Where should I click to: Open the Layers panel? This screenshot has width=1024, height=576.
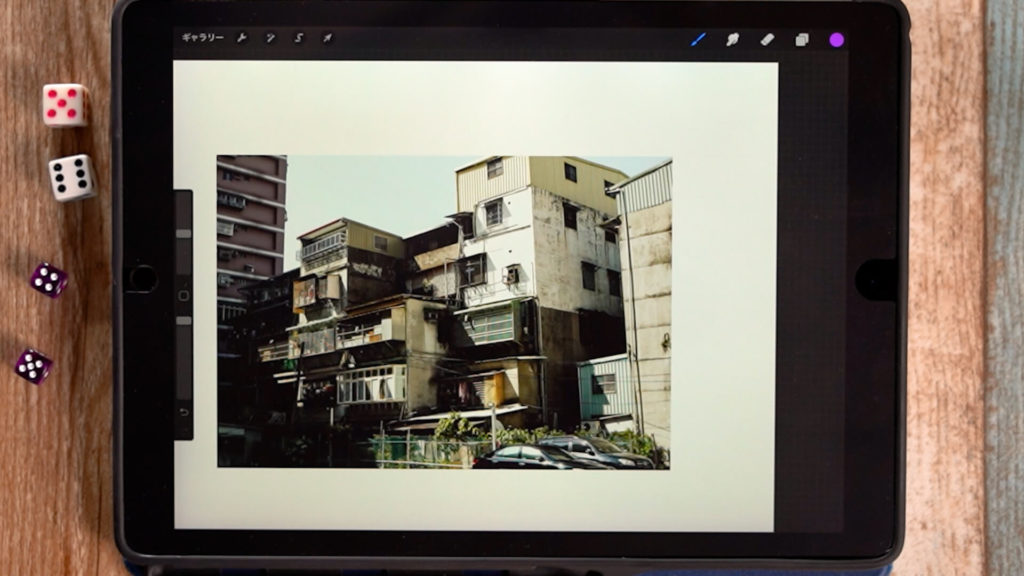pyautogui.click(x=802, y=40)
